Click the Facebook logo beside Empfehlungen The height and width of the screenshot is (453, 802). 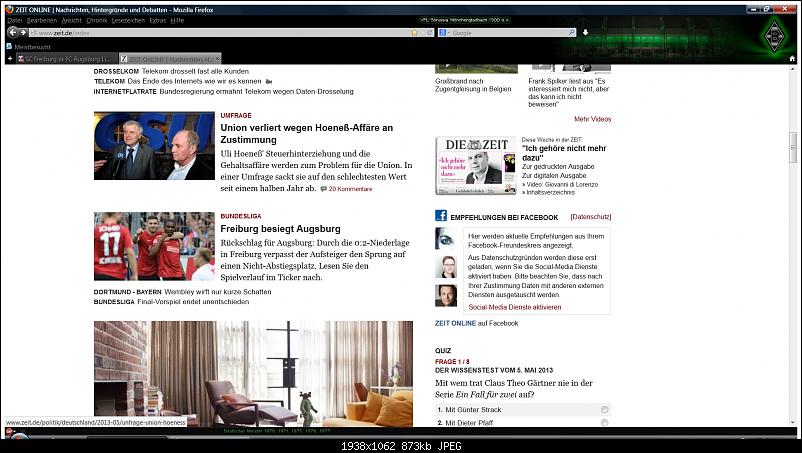(x=441, y=216)
